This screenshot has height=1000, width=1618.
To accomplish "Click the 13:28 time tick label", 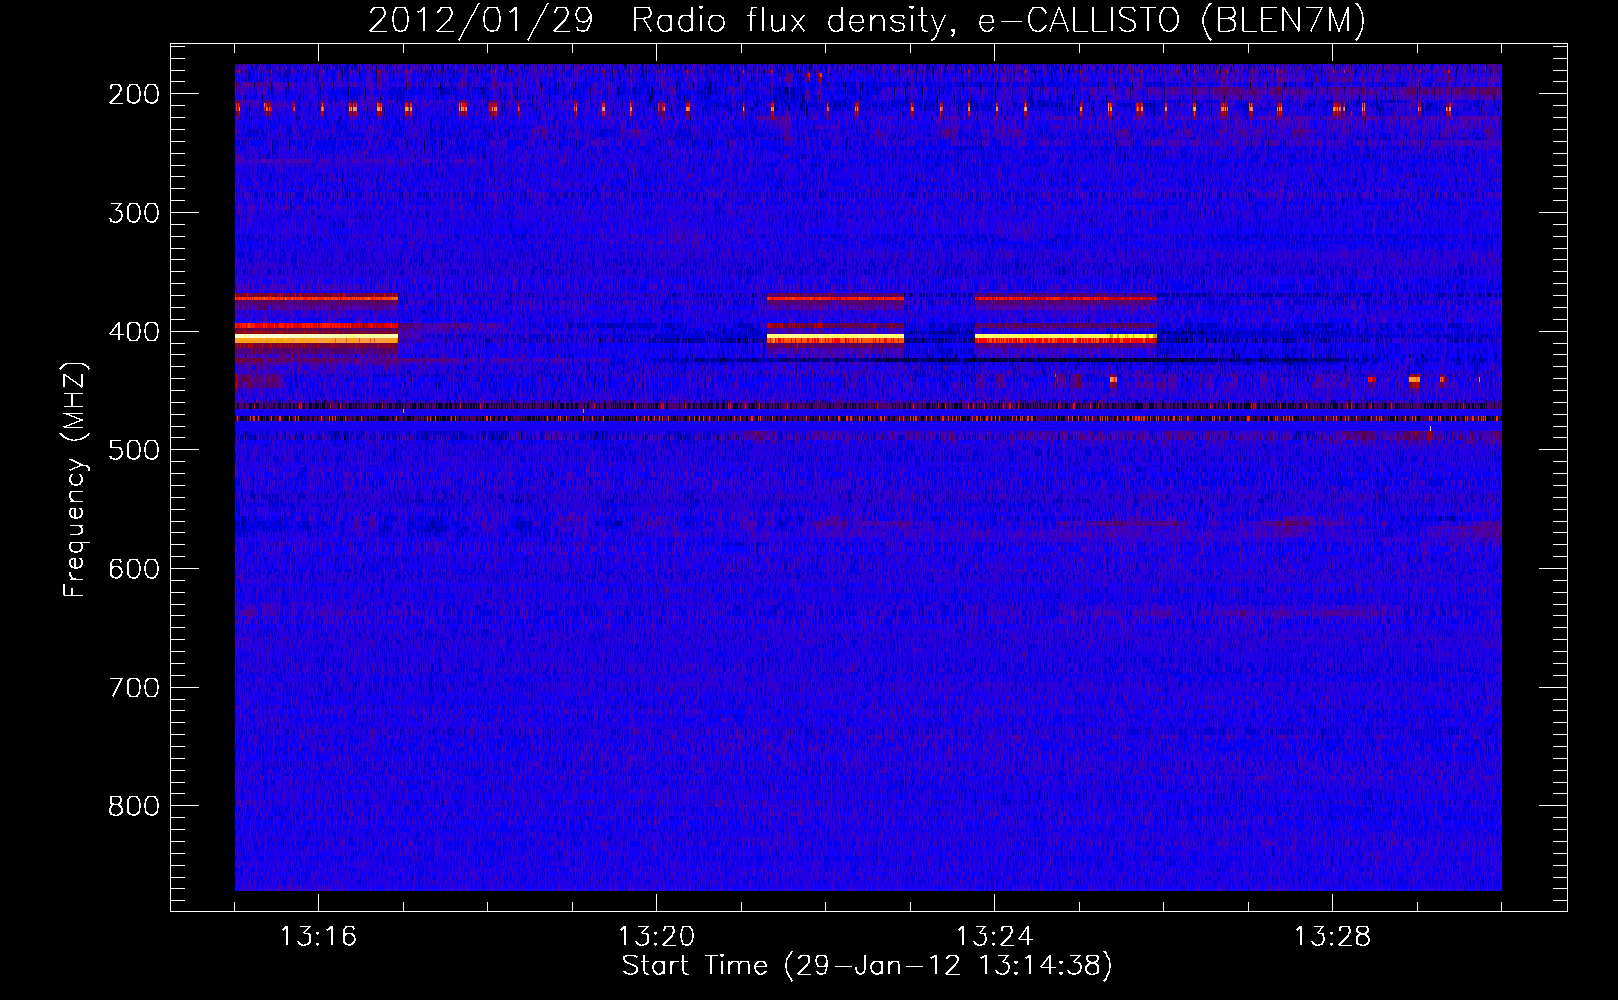I will pos(1332,937).
